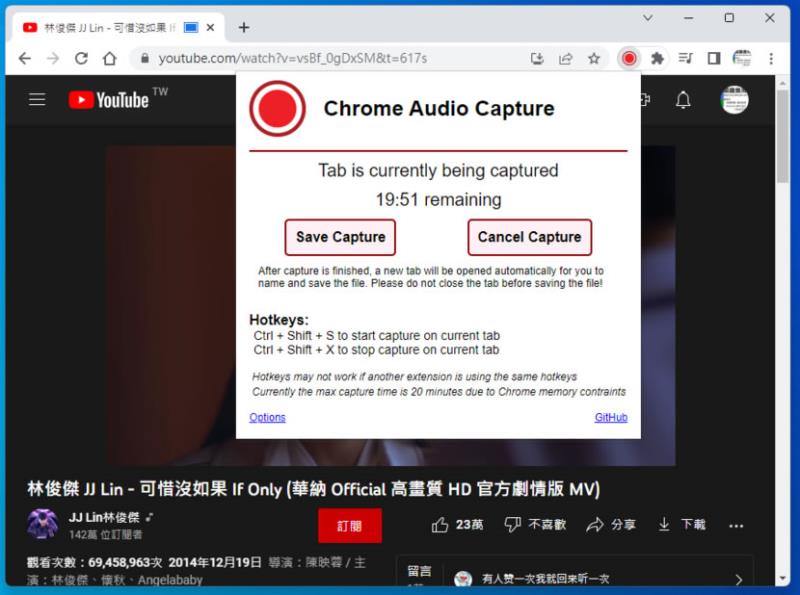Click the YouTube logo
Screen dimensions: 800x595
[x=109, y=100]
